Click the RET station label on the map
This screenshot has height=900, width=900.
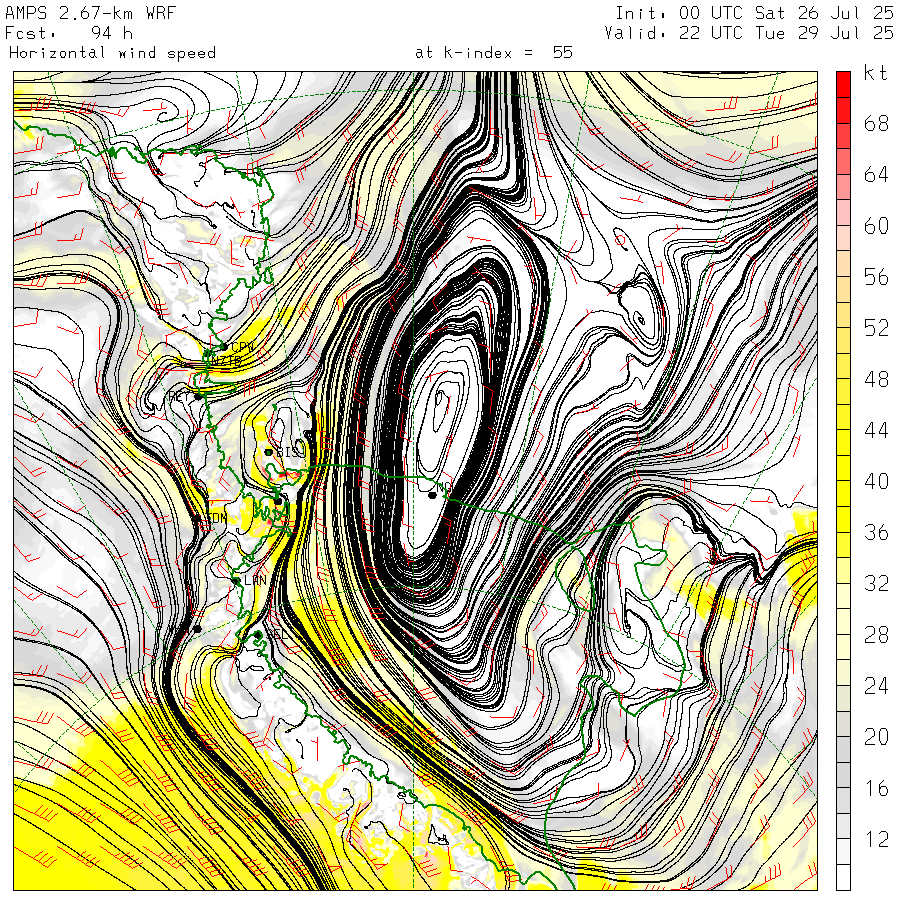click(x=179, y=396)
